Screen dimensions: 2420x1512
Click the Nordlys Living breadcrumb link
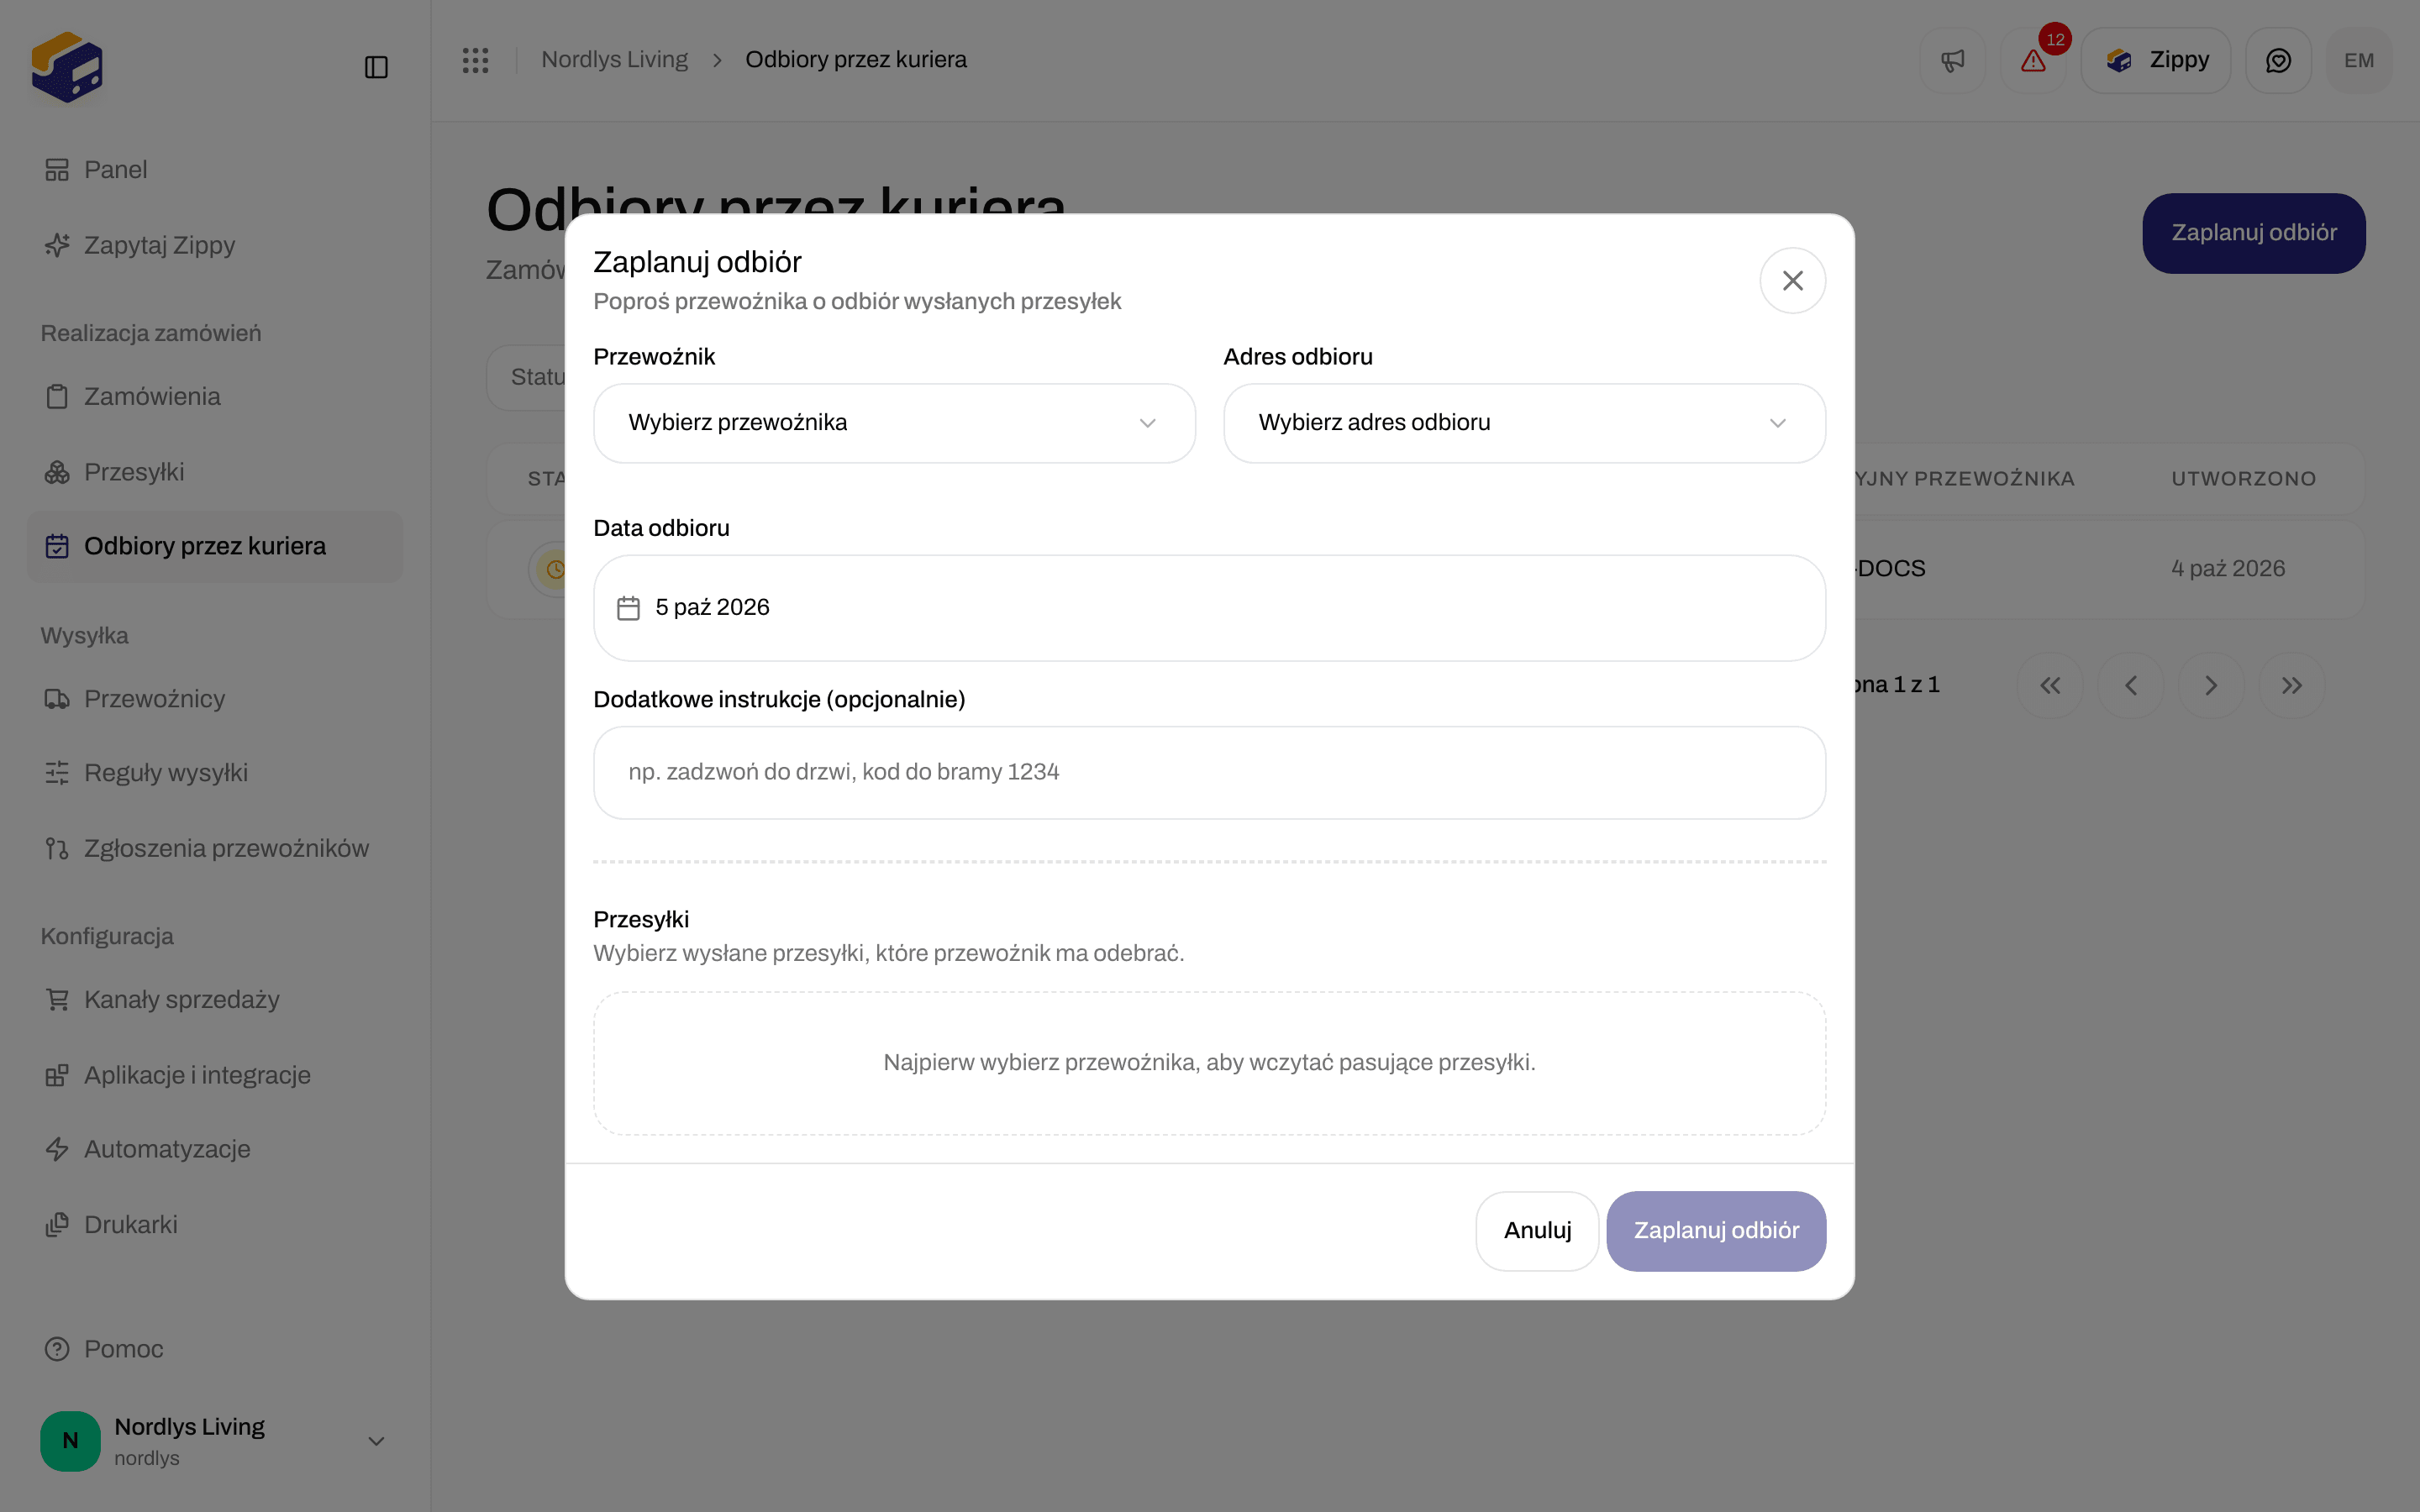coord(614,60)
